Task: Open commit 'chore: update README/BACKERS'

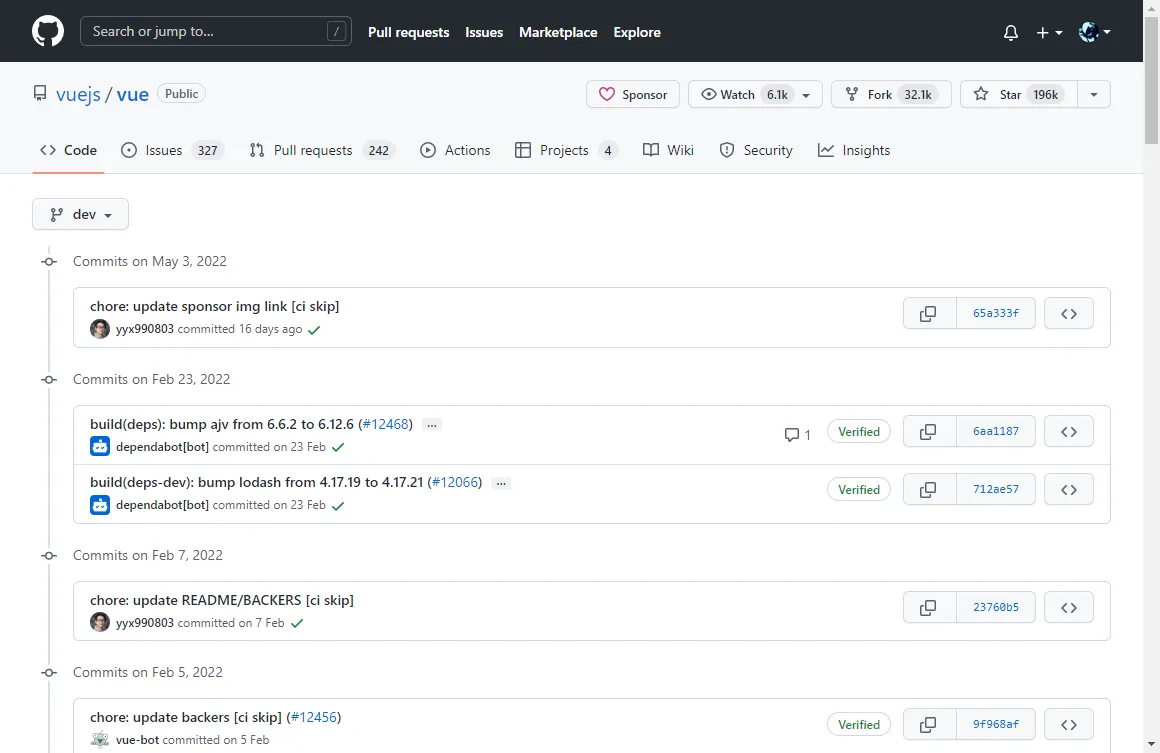Action: [x=222, y=600]
